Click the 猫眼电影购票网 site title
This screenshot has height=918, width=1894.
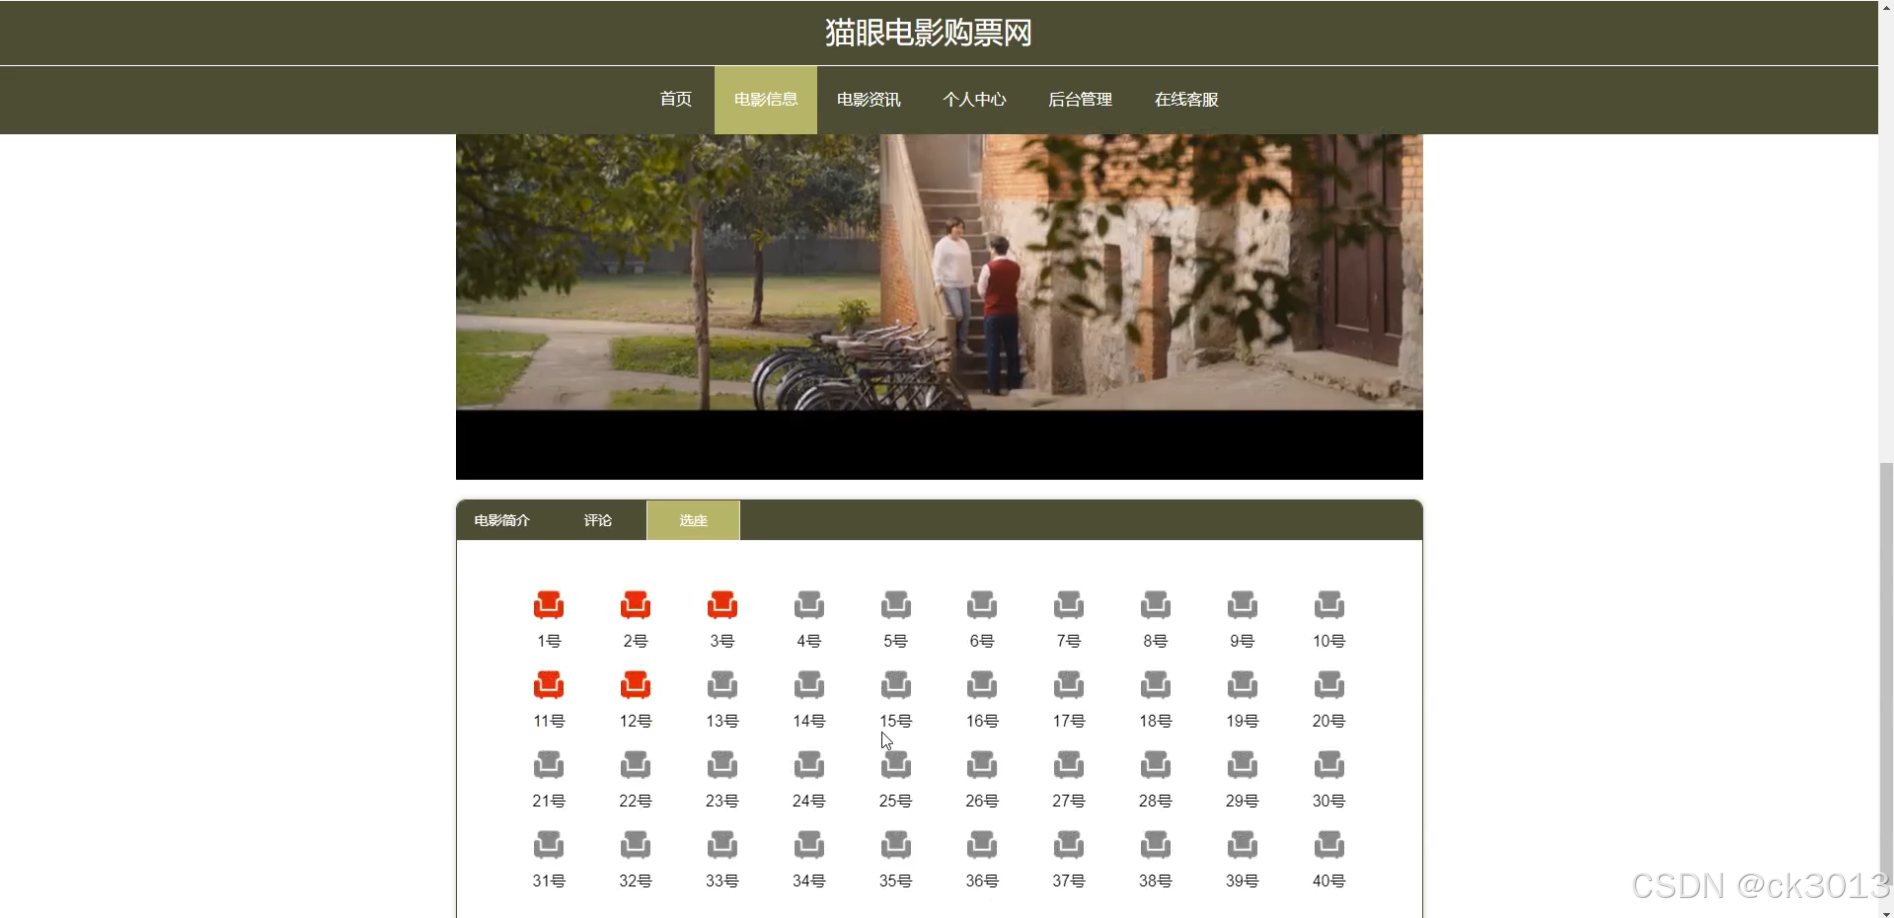929,33
